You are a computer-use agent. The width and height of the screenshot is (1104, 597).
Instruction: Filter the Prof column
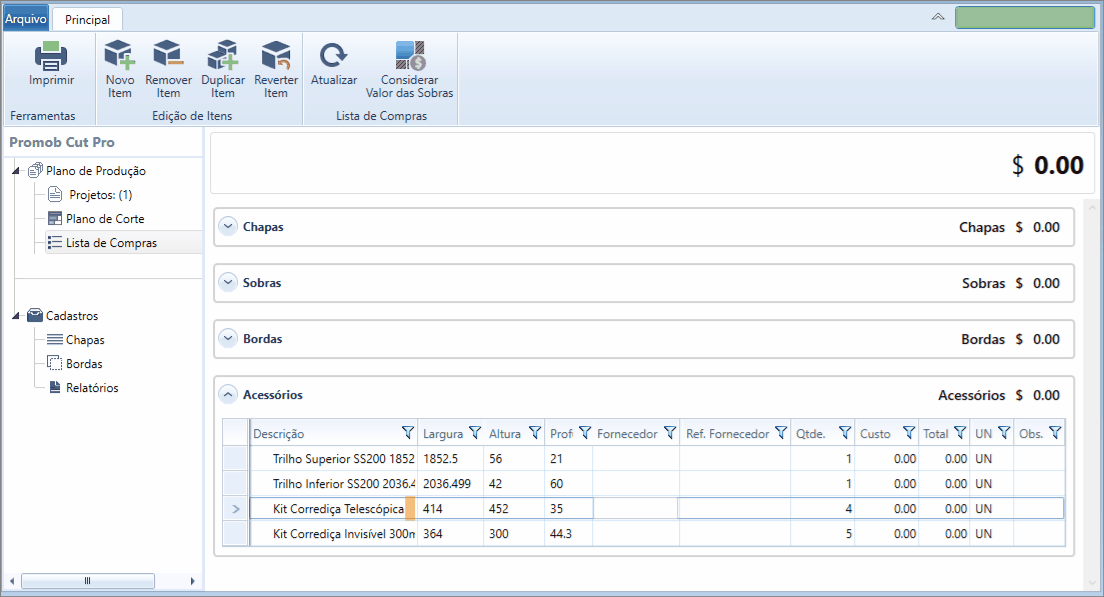584,432
